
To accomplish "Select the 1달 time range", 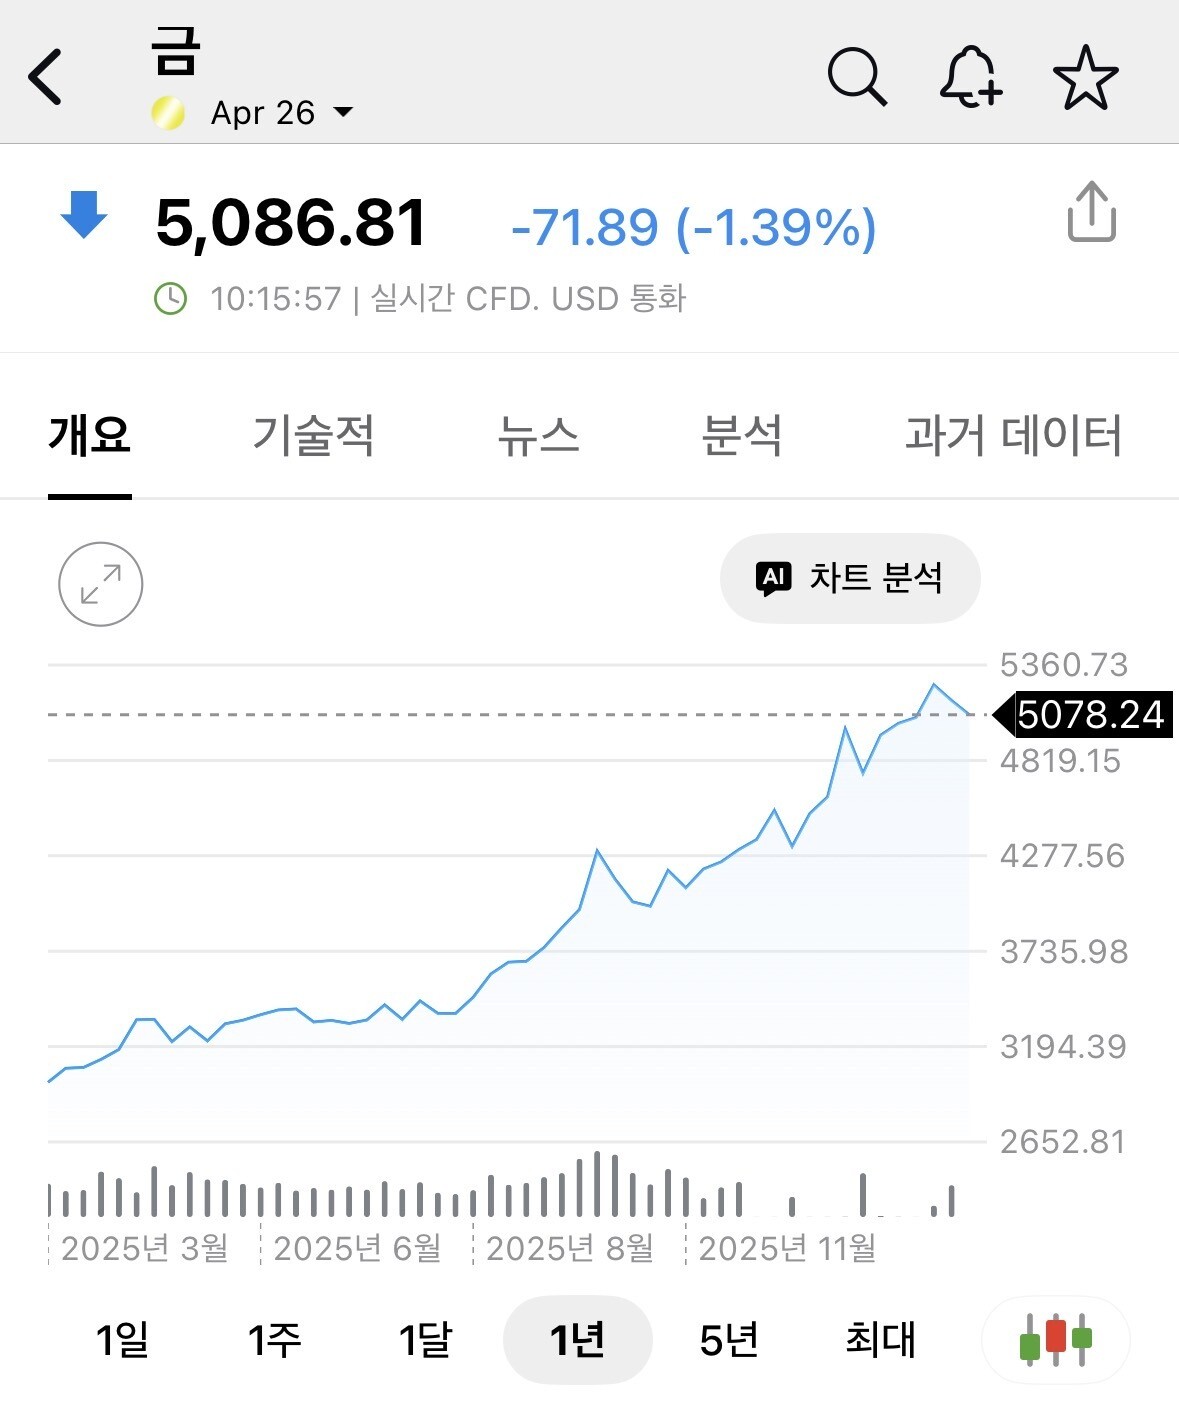I will (x=425, y=1339).
